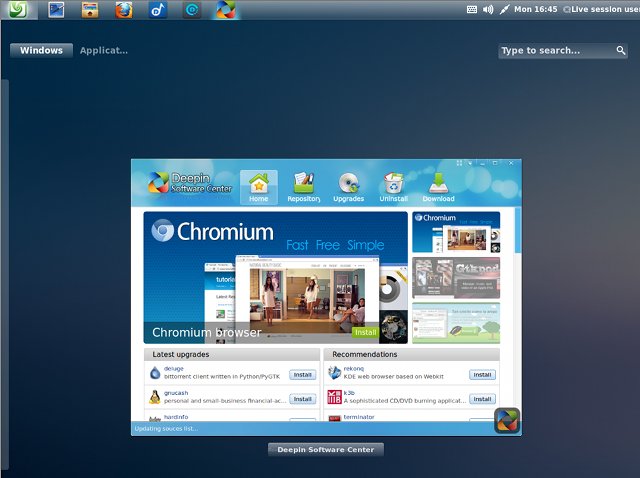Click the Software Center vertical scrollbar

518,231
